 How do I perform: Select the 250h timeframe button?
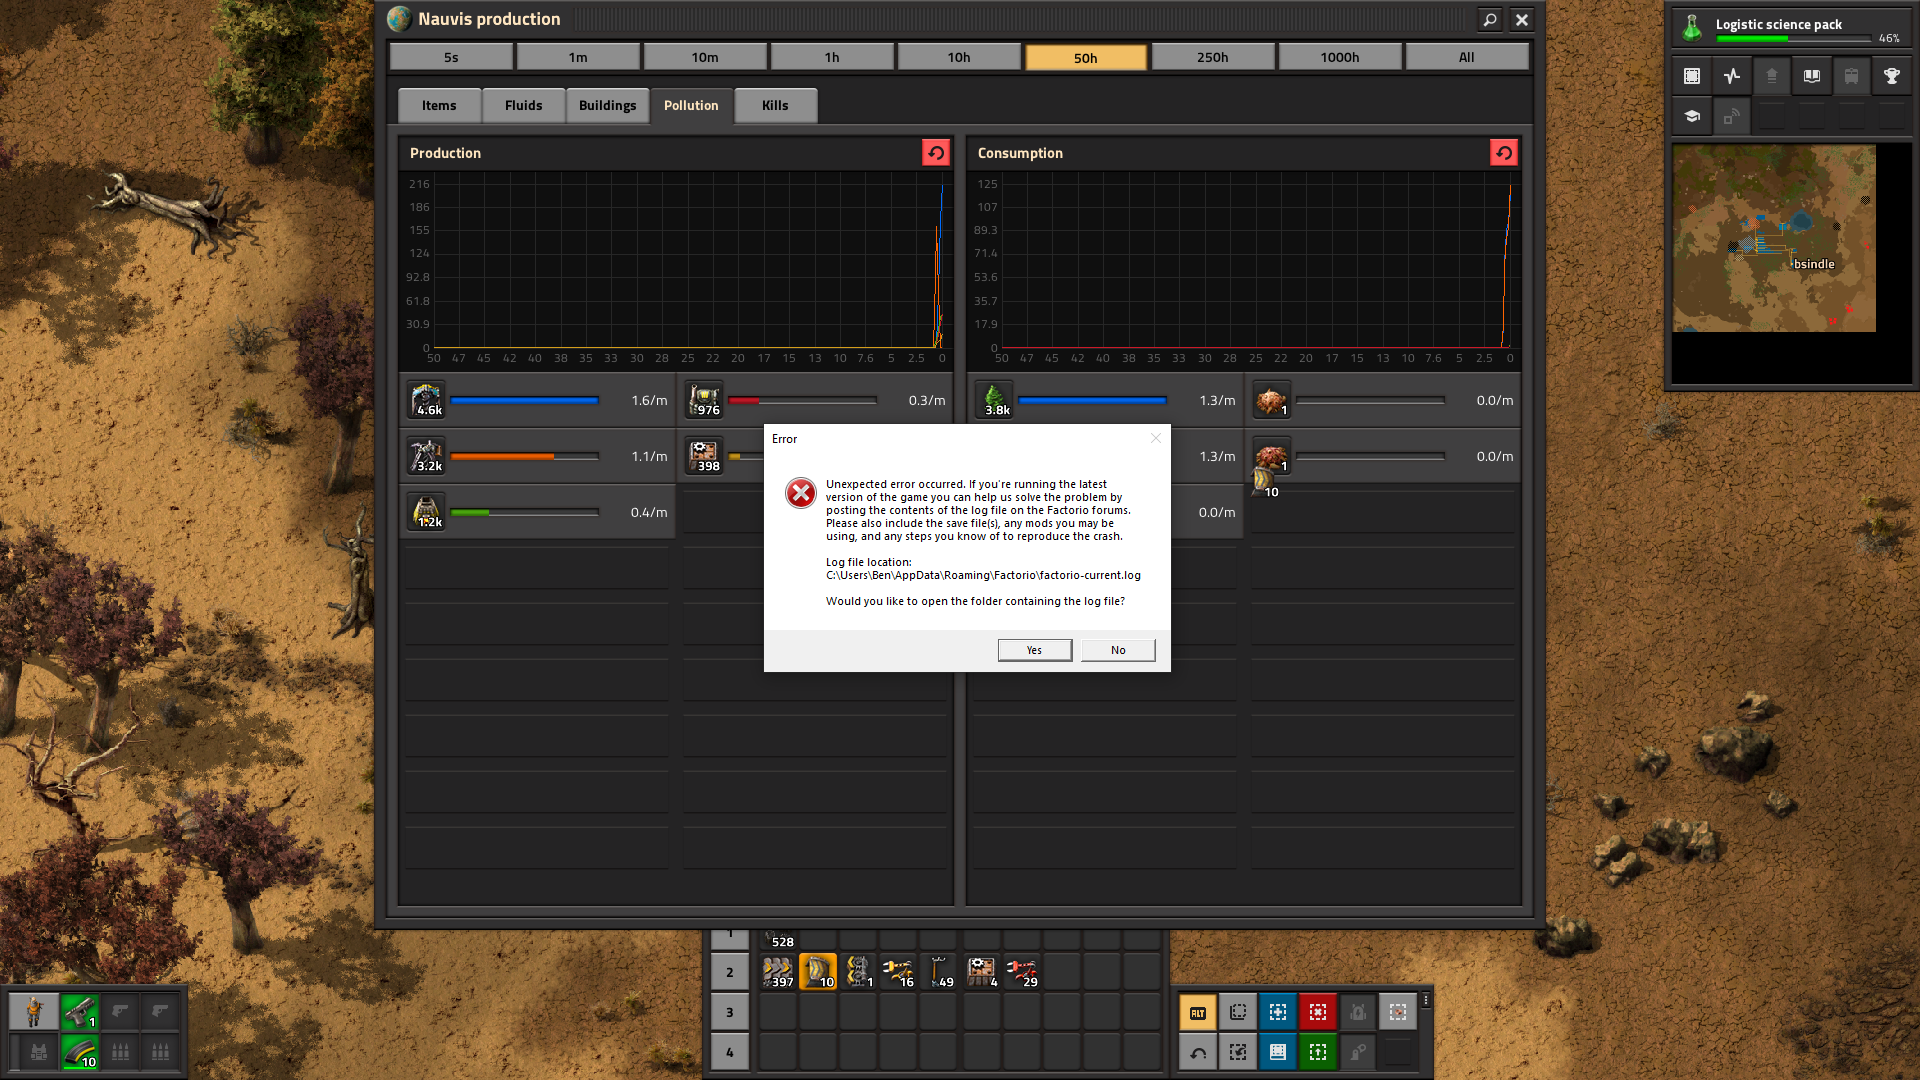(1213, 57)
